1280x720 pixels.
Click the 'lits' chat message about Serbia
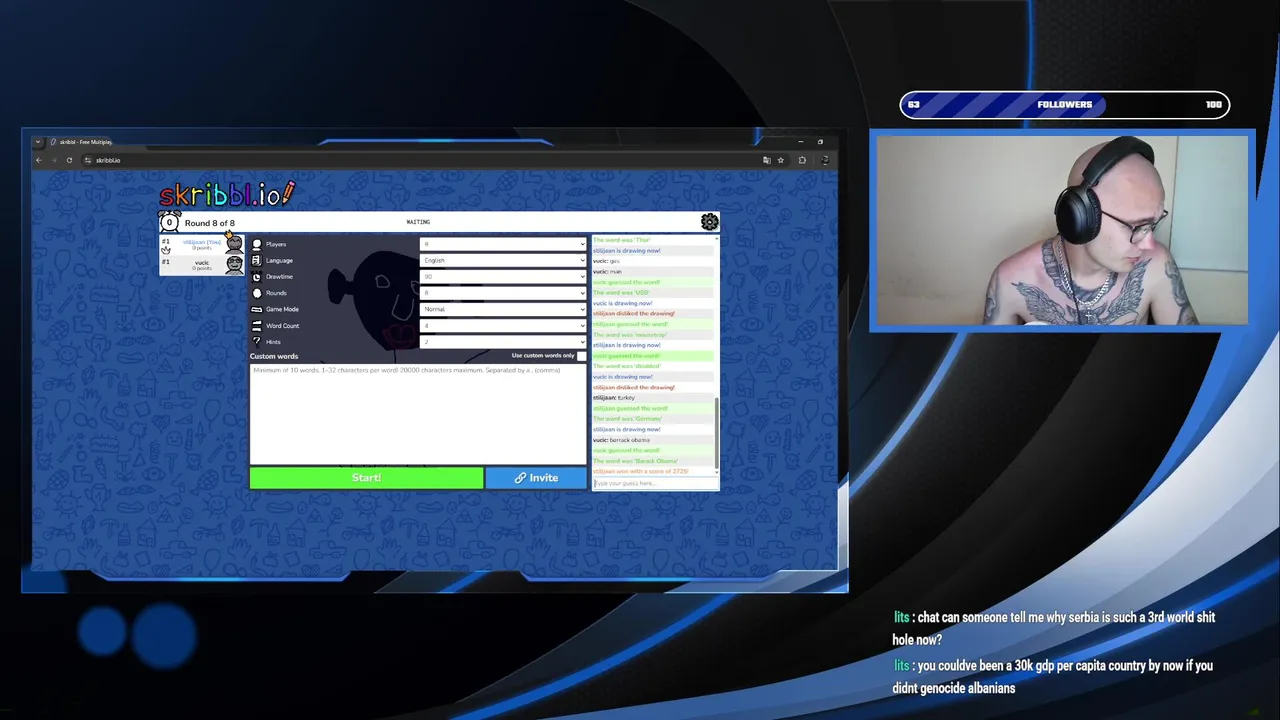click(x=1054, y=628)
